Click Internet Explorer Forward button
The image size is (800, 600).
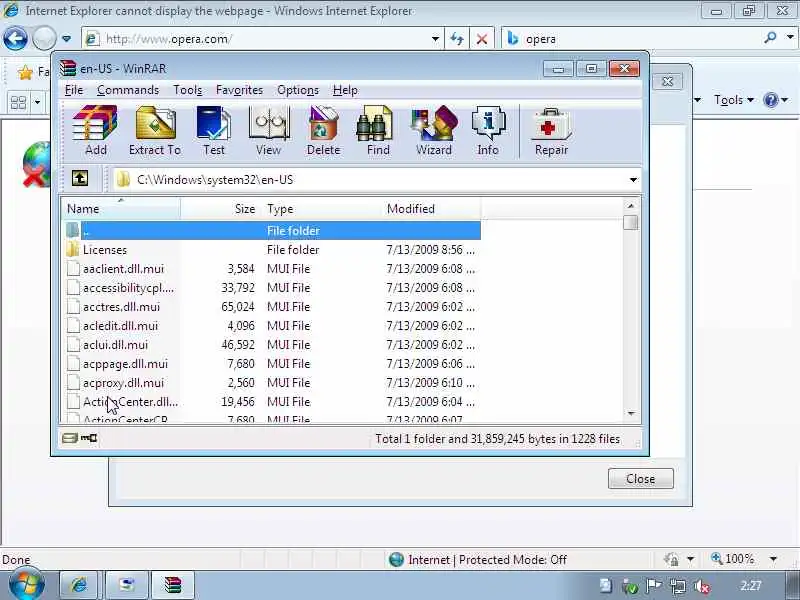coord(44,38)
